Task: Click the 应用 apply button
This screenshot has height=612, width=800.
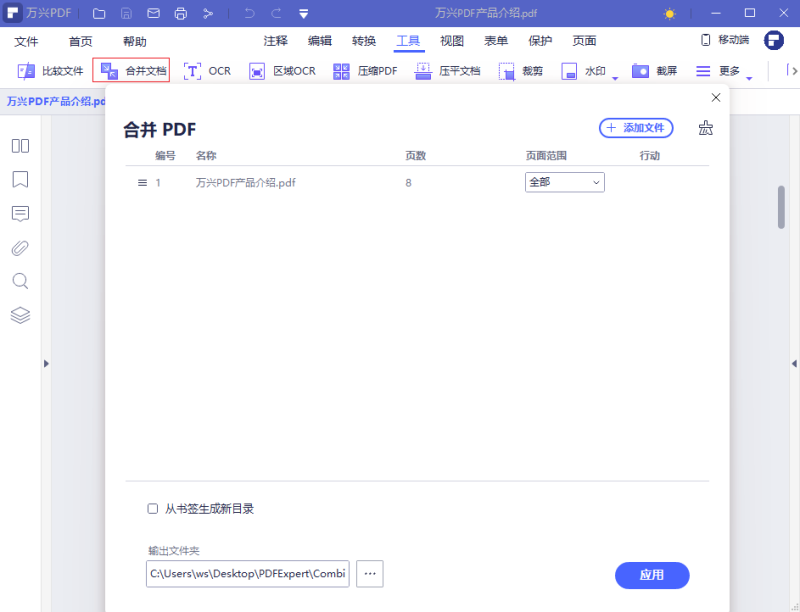Action: pos(652,575)
